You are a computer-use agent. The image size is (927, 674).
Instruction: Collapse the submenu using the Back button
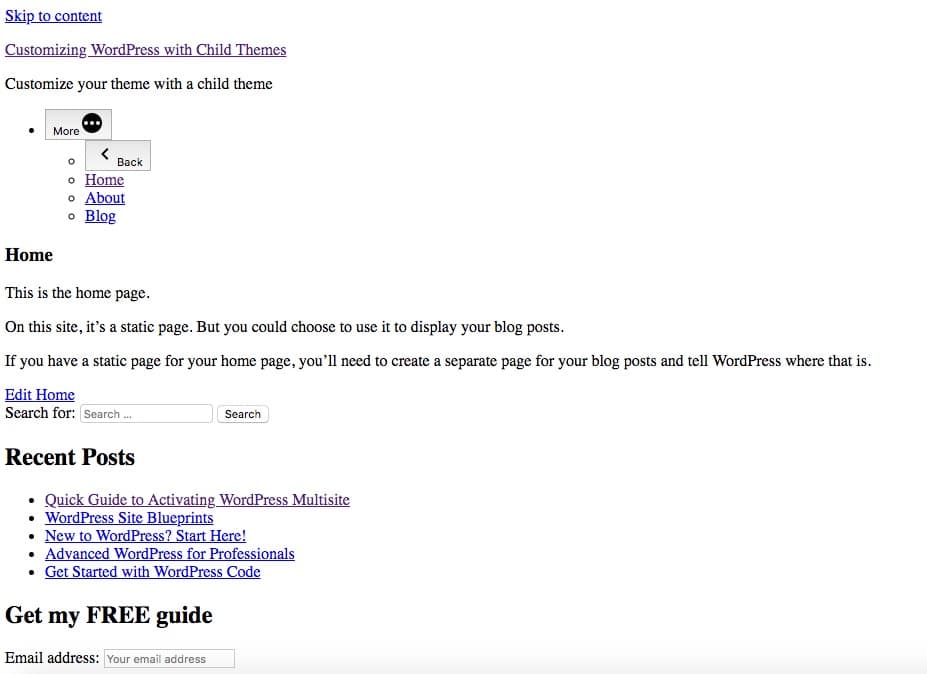[x=117, y=155]
